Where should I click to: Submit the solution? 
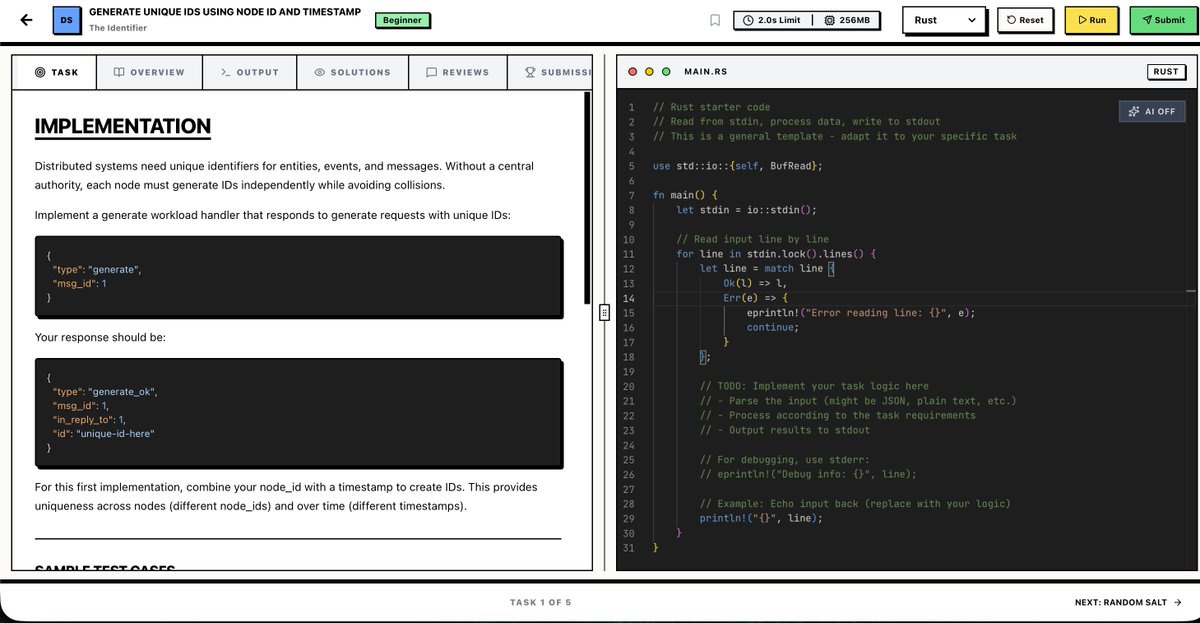click(1163, 20)
